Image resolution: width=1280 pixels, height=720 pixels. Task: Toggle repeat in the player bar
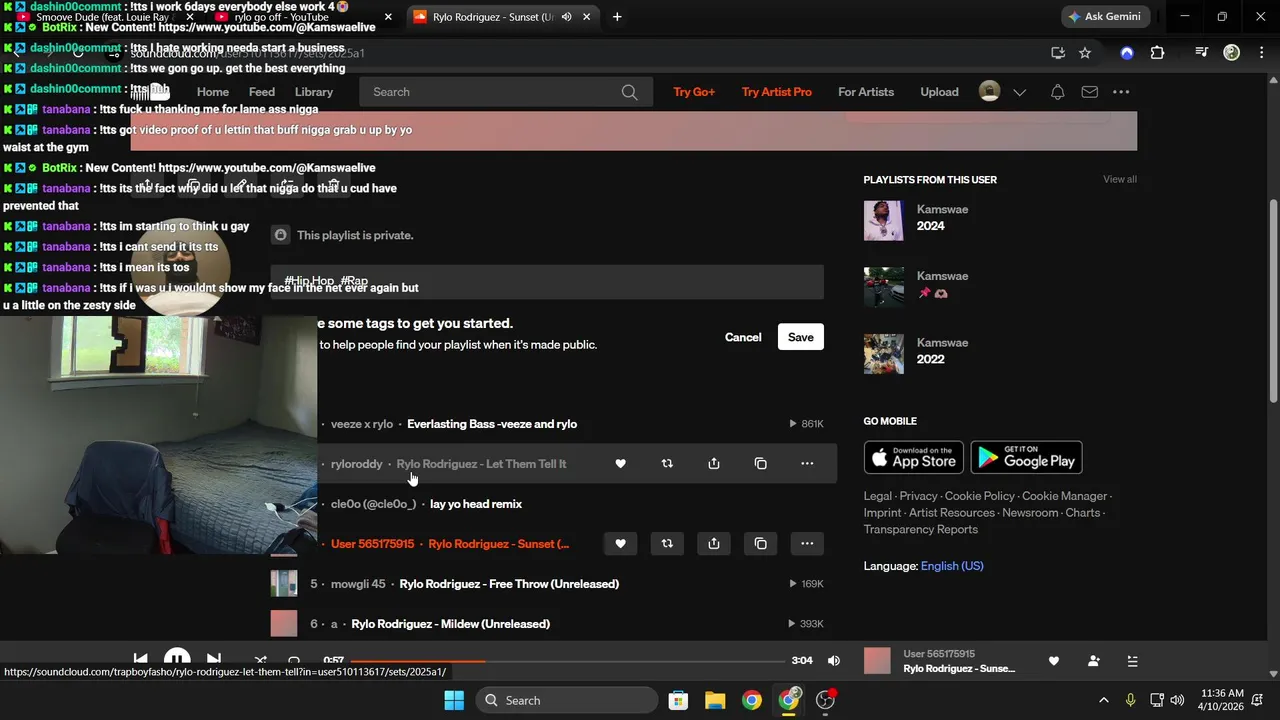coord(294,661)
